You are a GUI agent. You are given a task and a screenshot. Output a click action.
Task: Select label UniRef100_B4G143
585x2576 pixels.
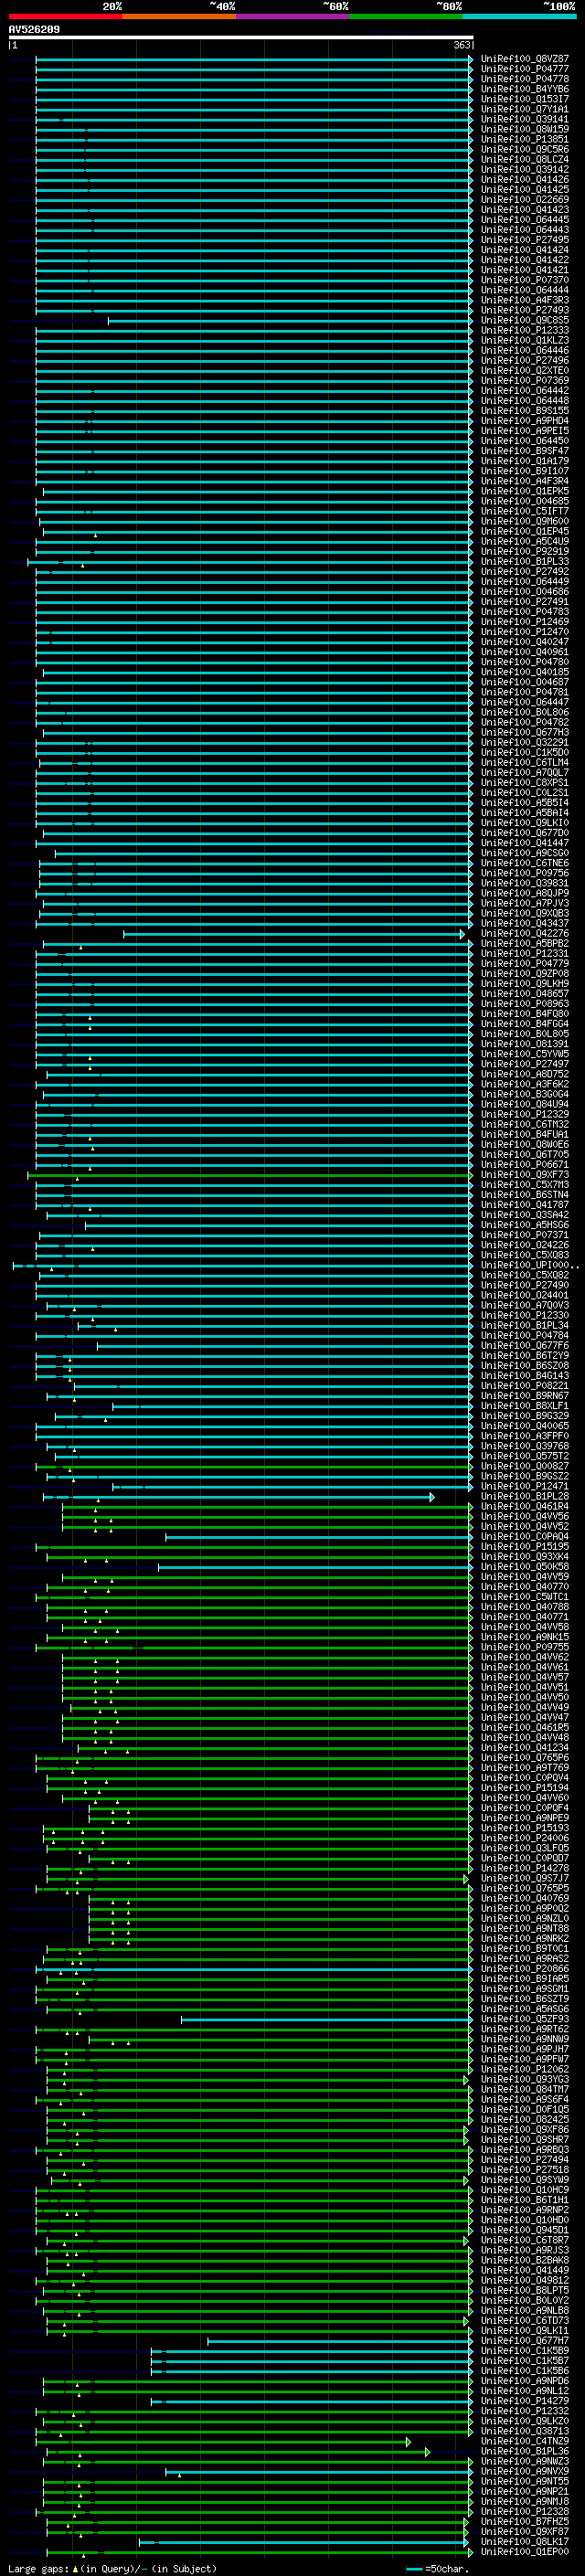pyautogui.click(x=524, y=1376)
